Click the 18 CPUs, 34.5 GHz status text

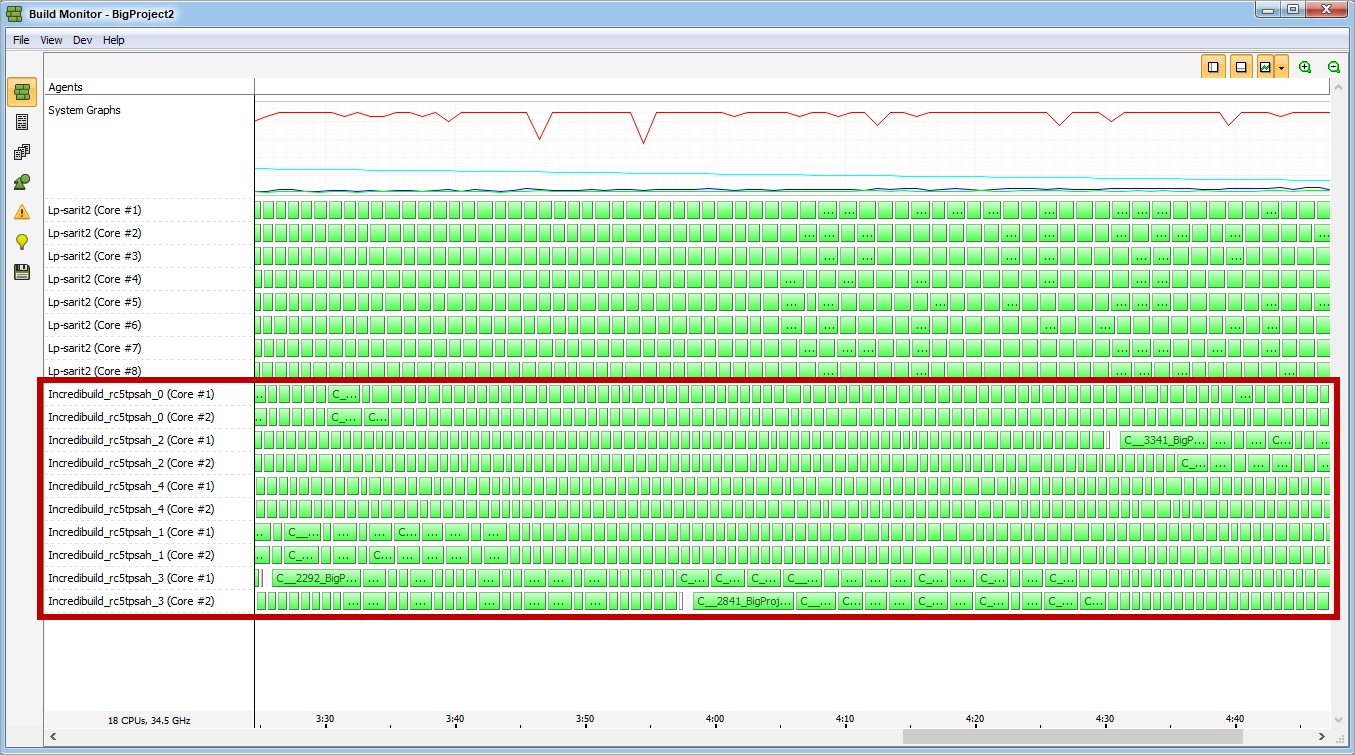pos(149,720)
